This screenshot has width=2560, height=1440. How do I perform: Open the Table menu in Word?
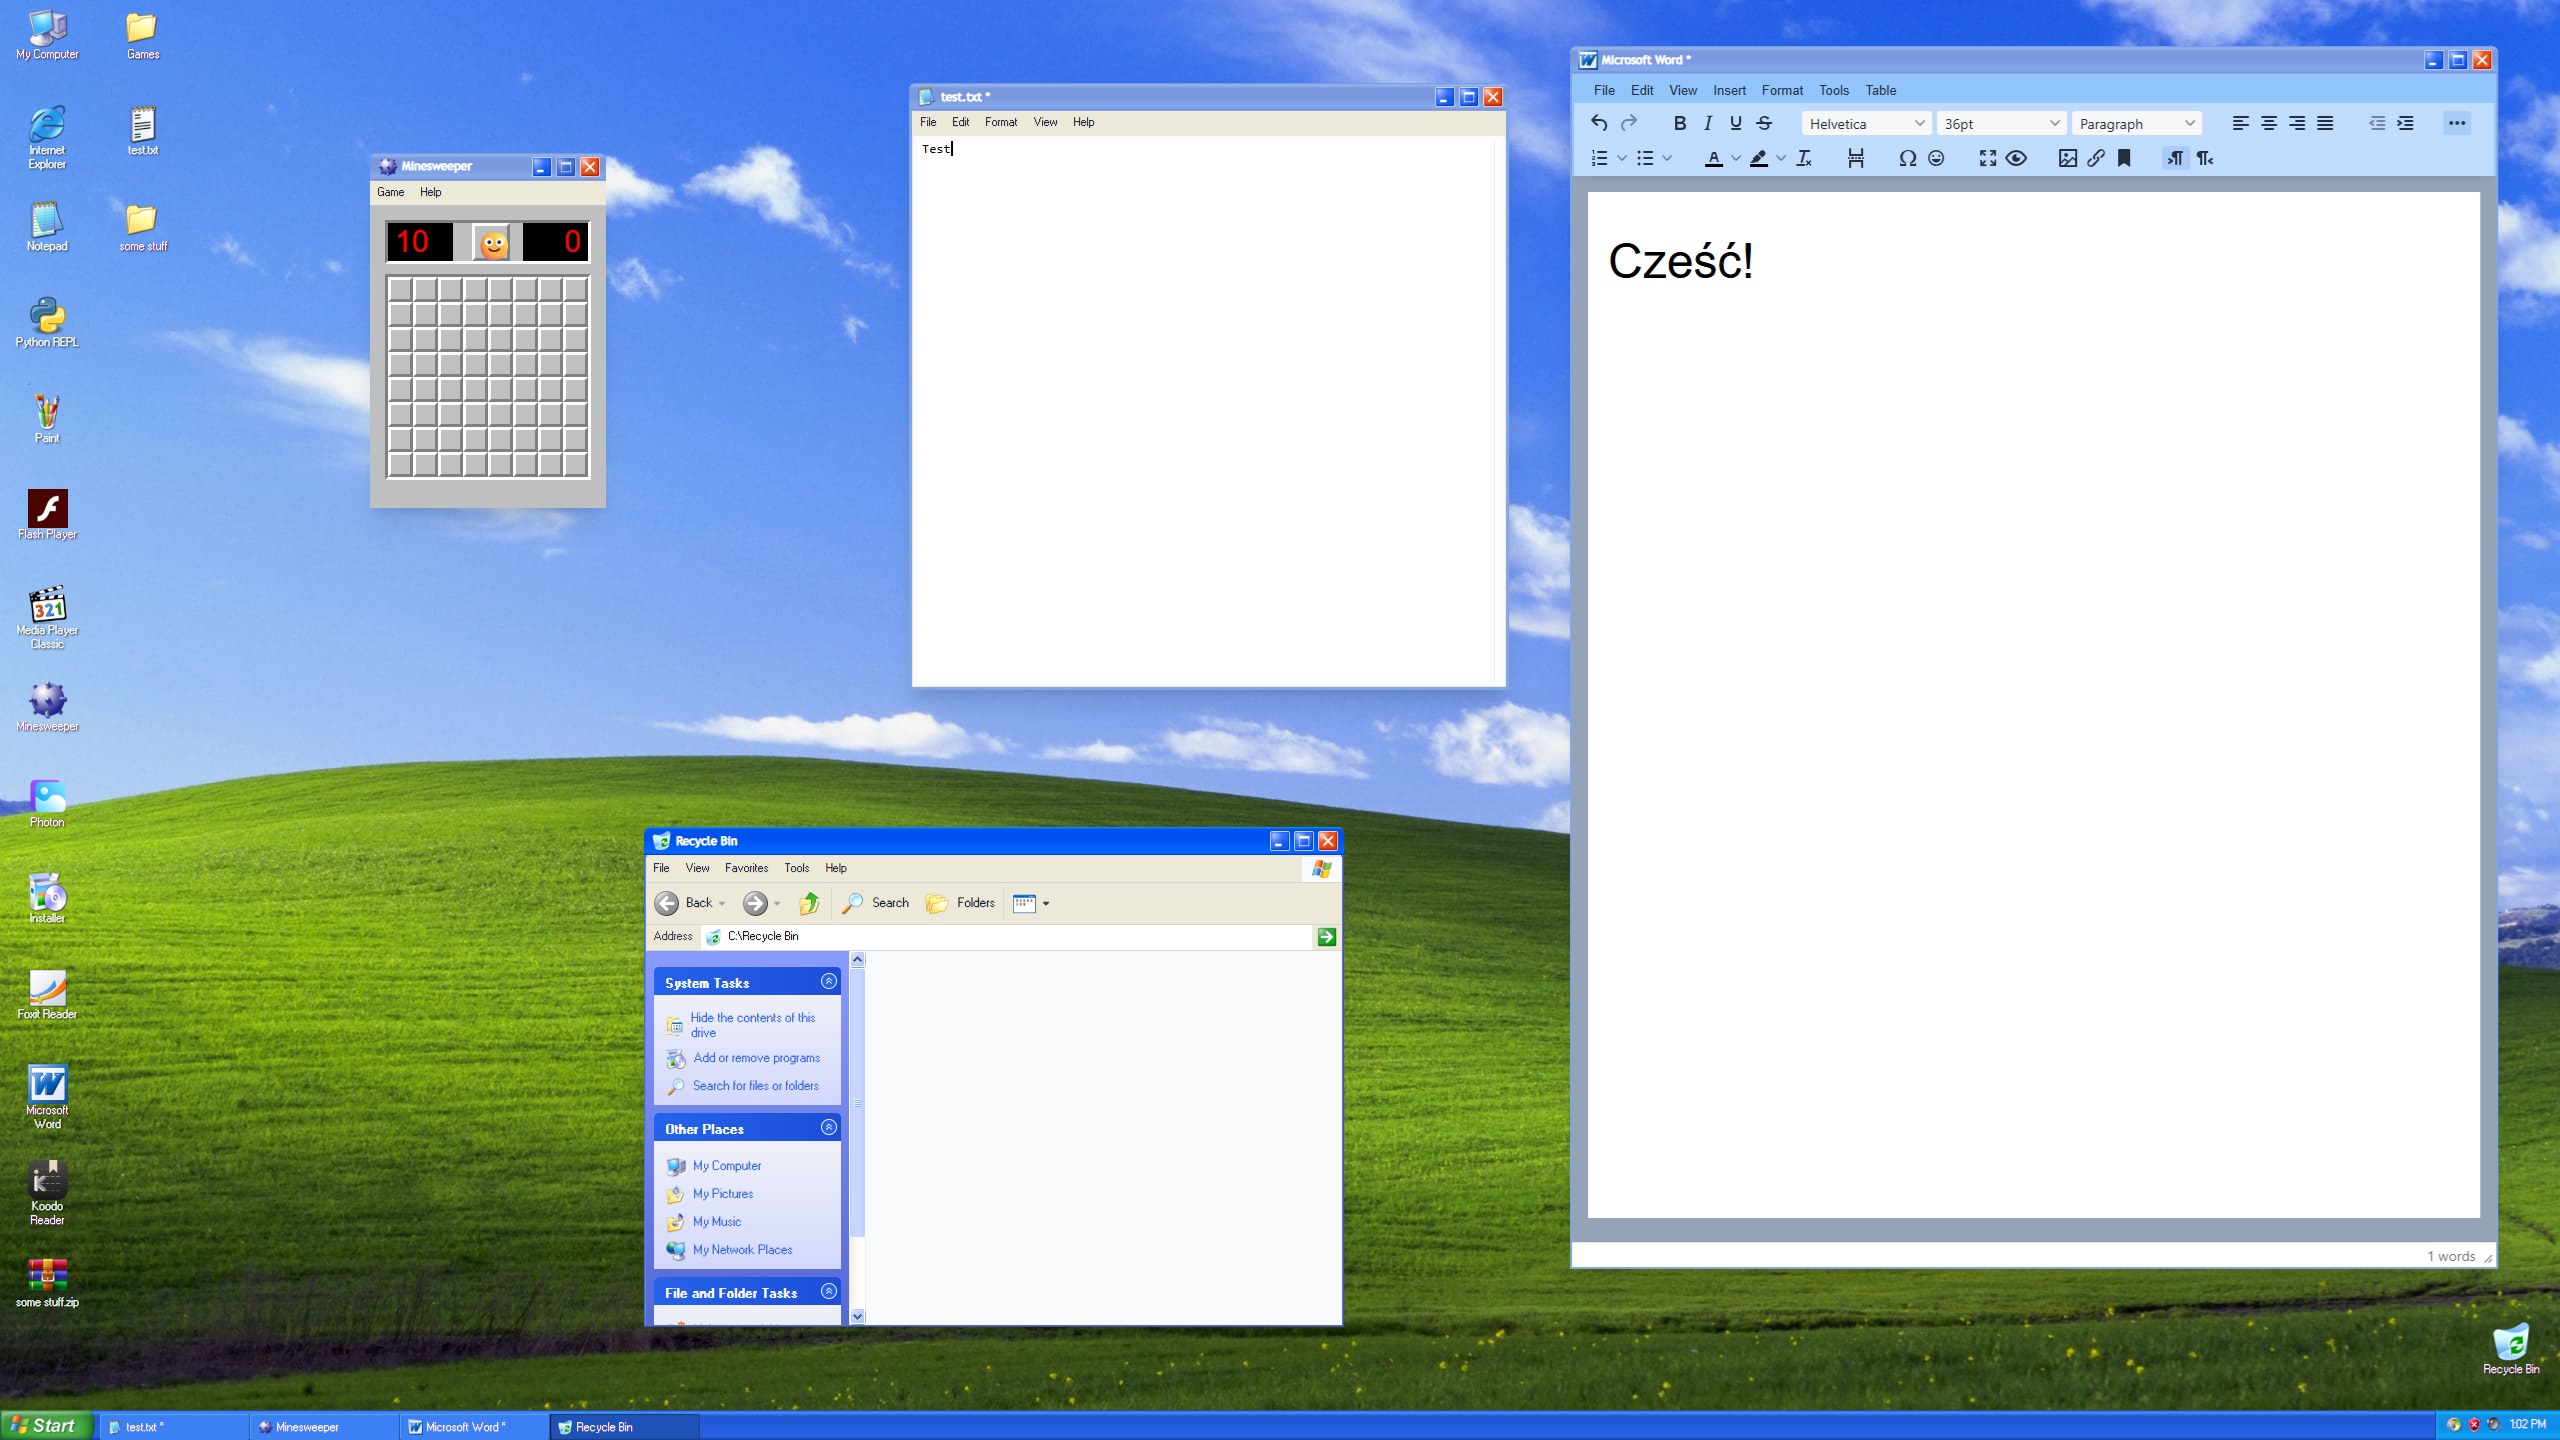click(x=1880, y=90)
